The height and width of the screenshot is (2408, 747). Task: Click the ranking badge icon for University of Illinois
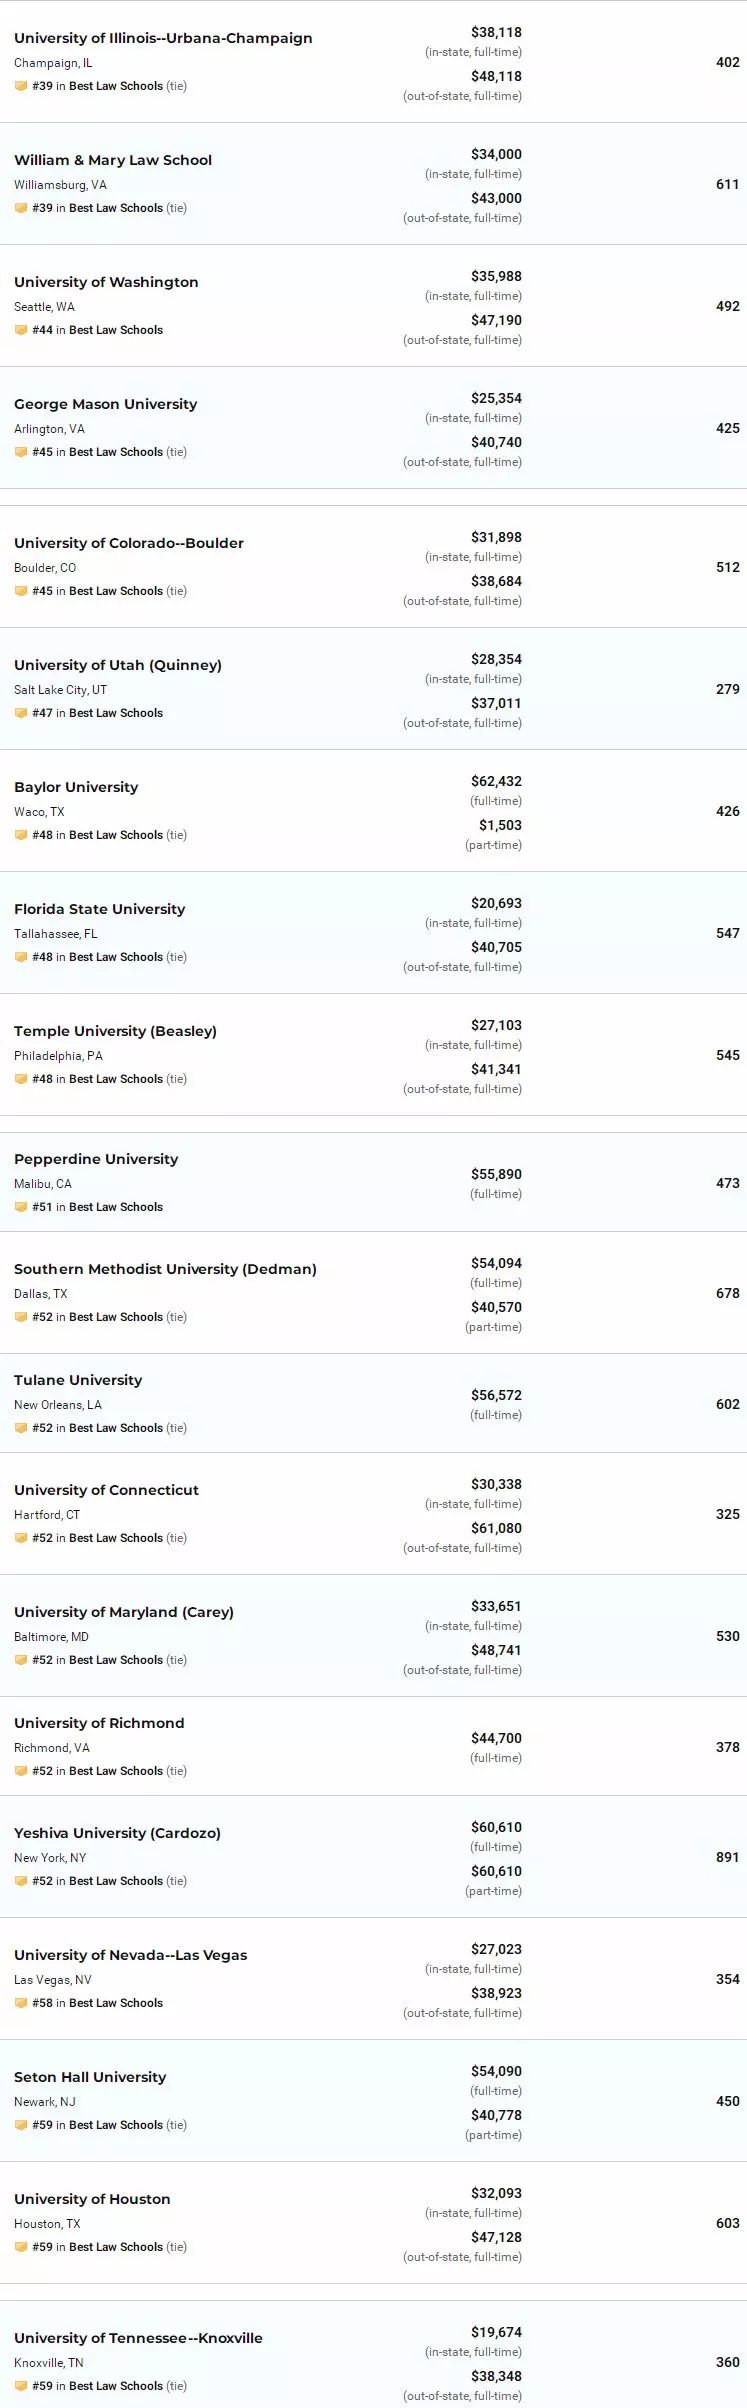click(x=21, y=86)
